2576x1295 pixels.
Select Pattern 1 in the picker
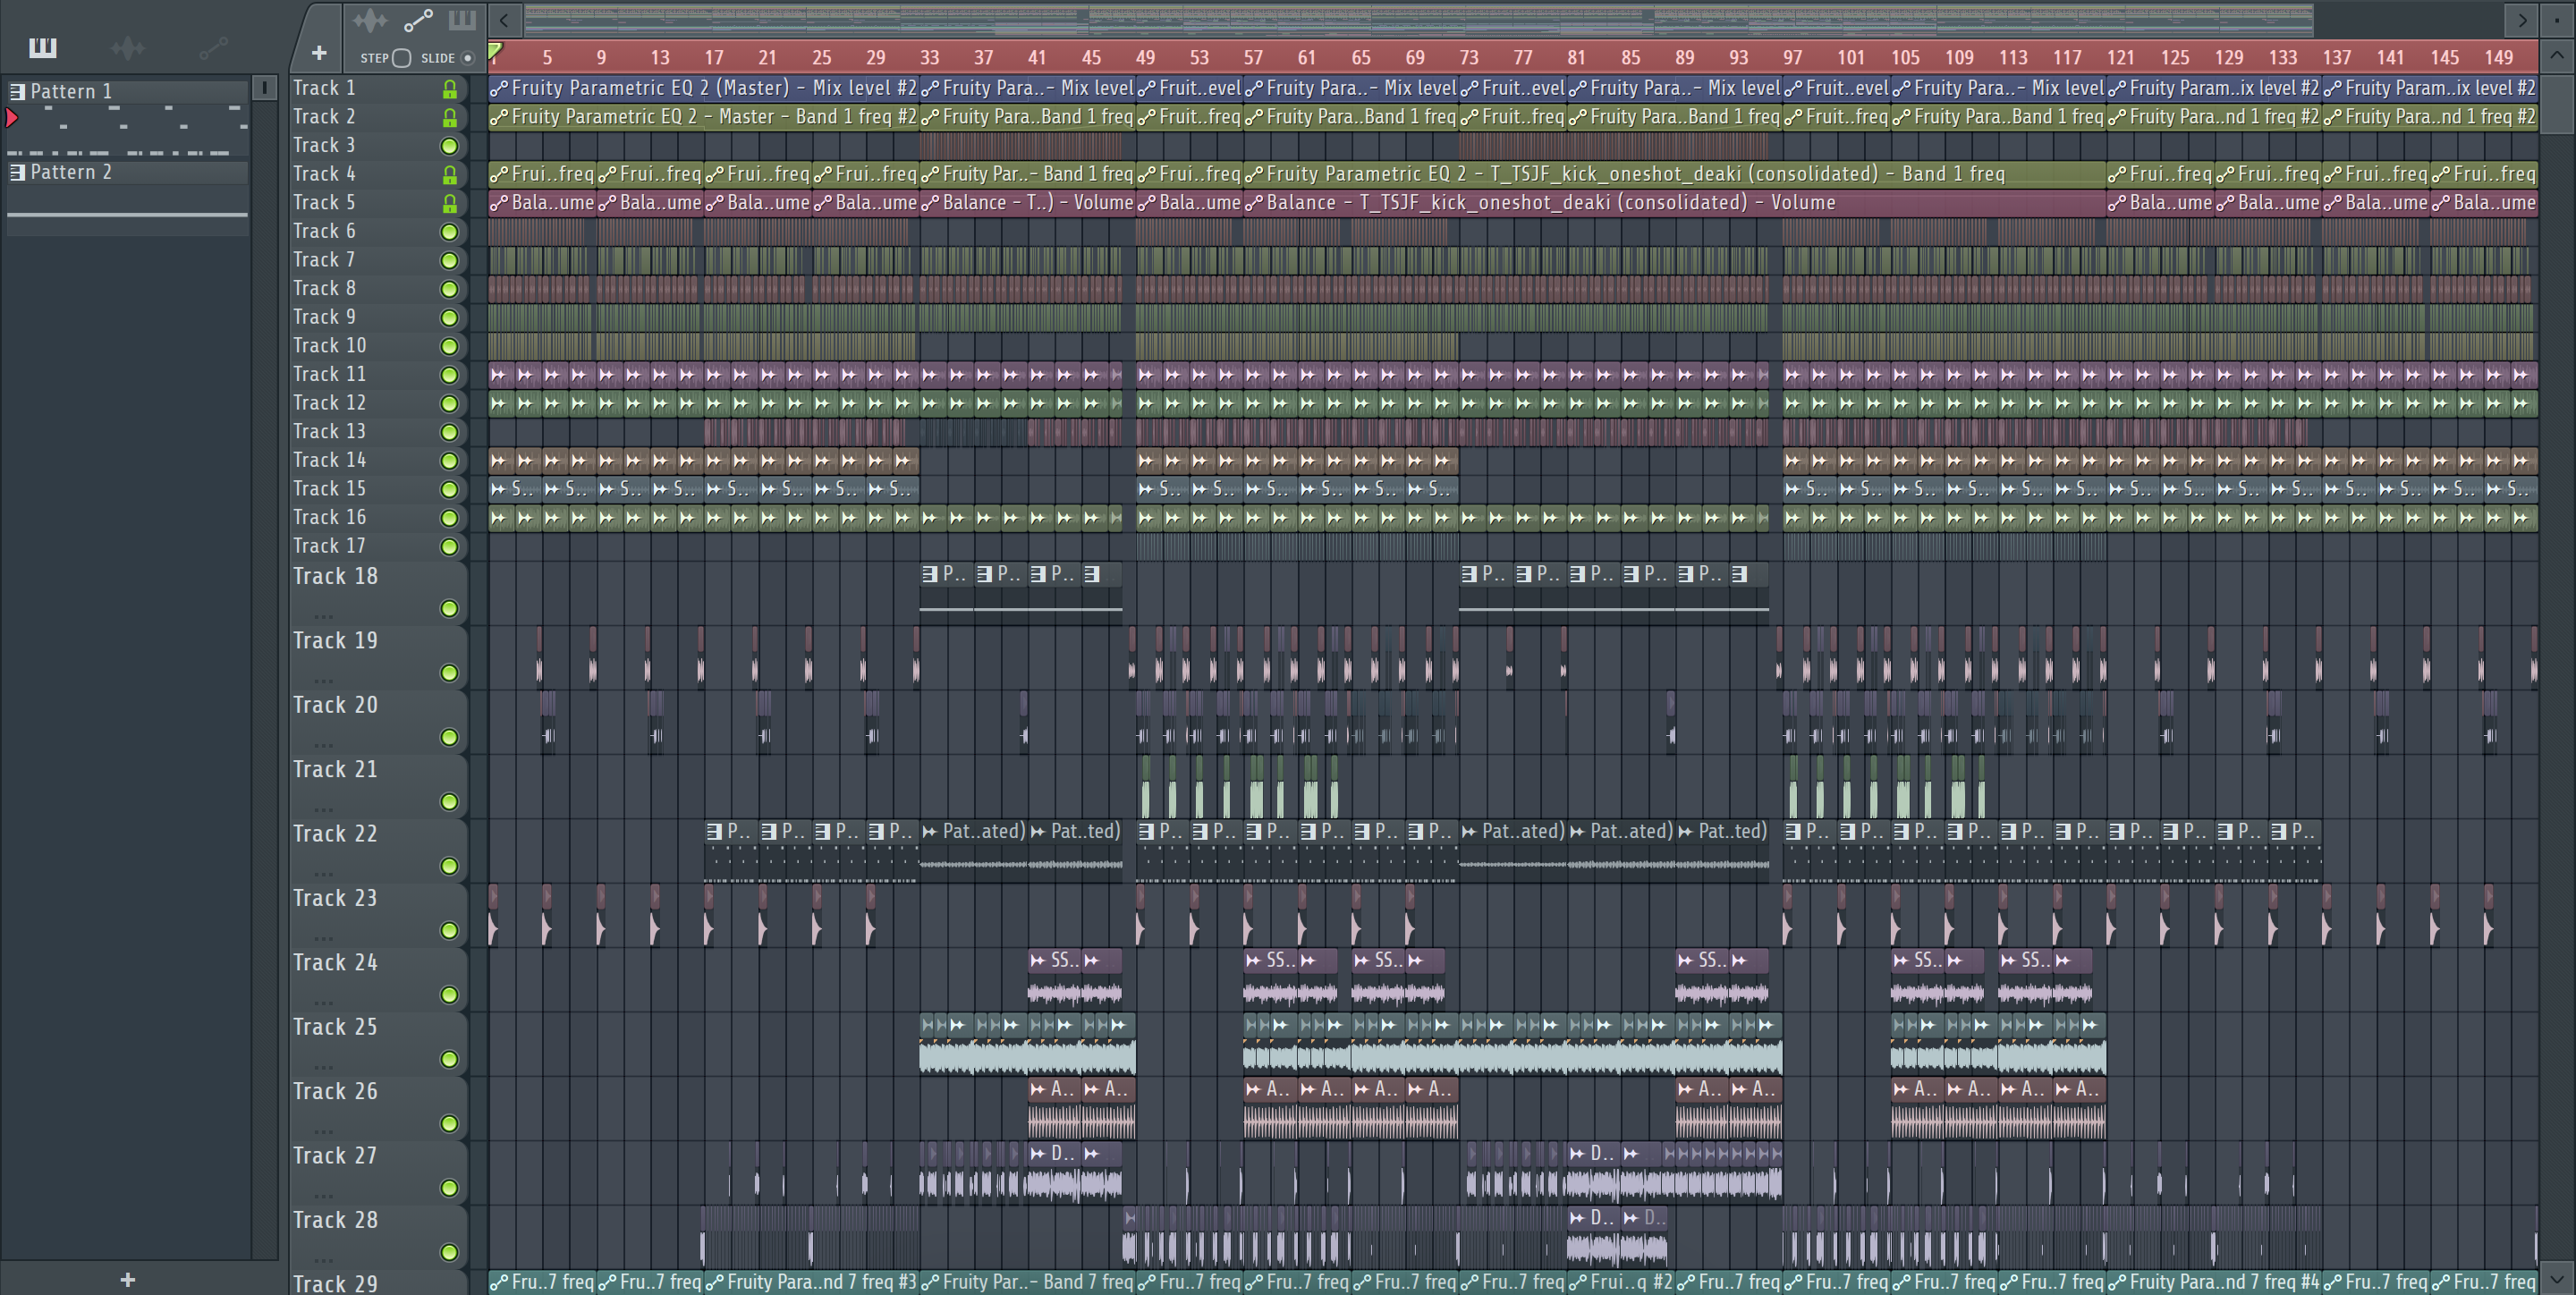pos(127,91)
